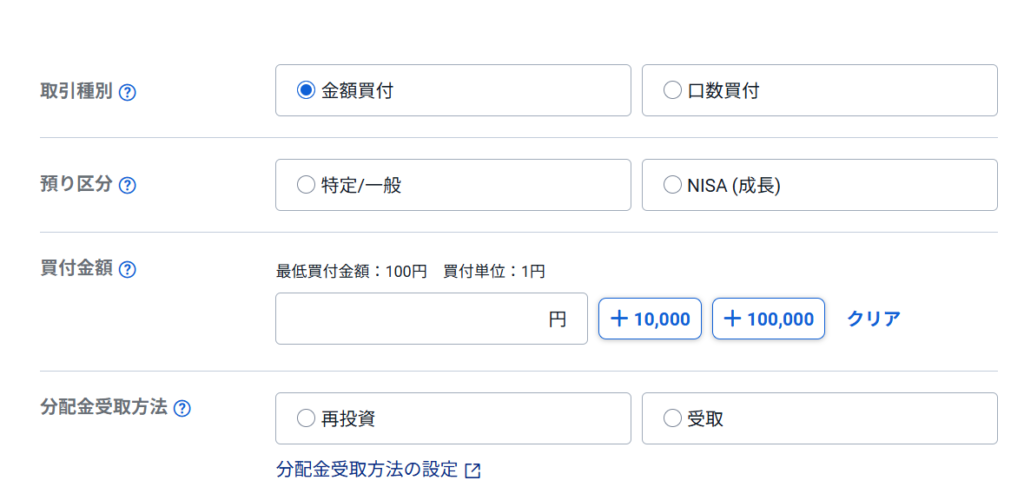Screen dimensions: 1024x500
Task: Click plus icon on the 10,000 button
Action: tap(619, 319)
